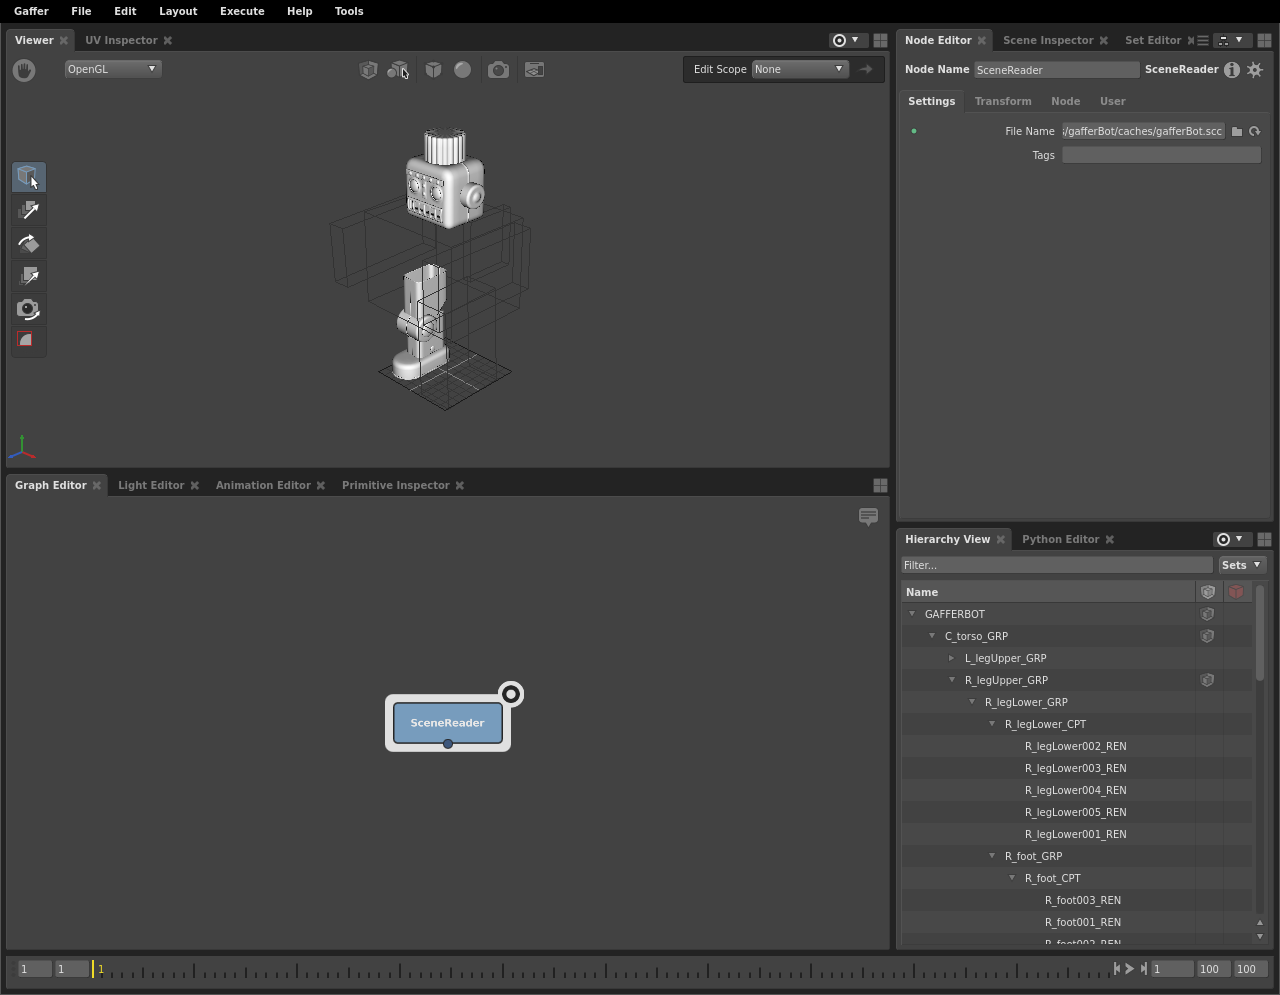Pick the Crop Window tool

pyautogui.click(x=29, y=341)
